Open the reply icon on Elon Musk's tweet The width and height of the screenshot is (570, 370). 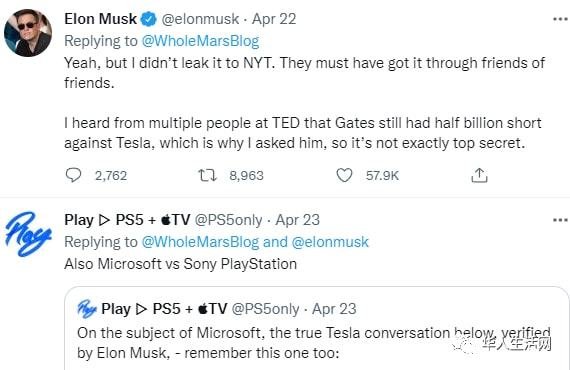click(x=73, y=175)
